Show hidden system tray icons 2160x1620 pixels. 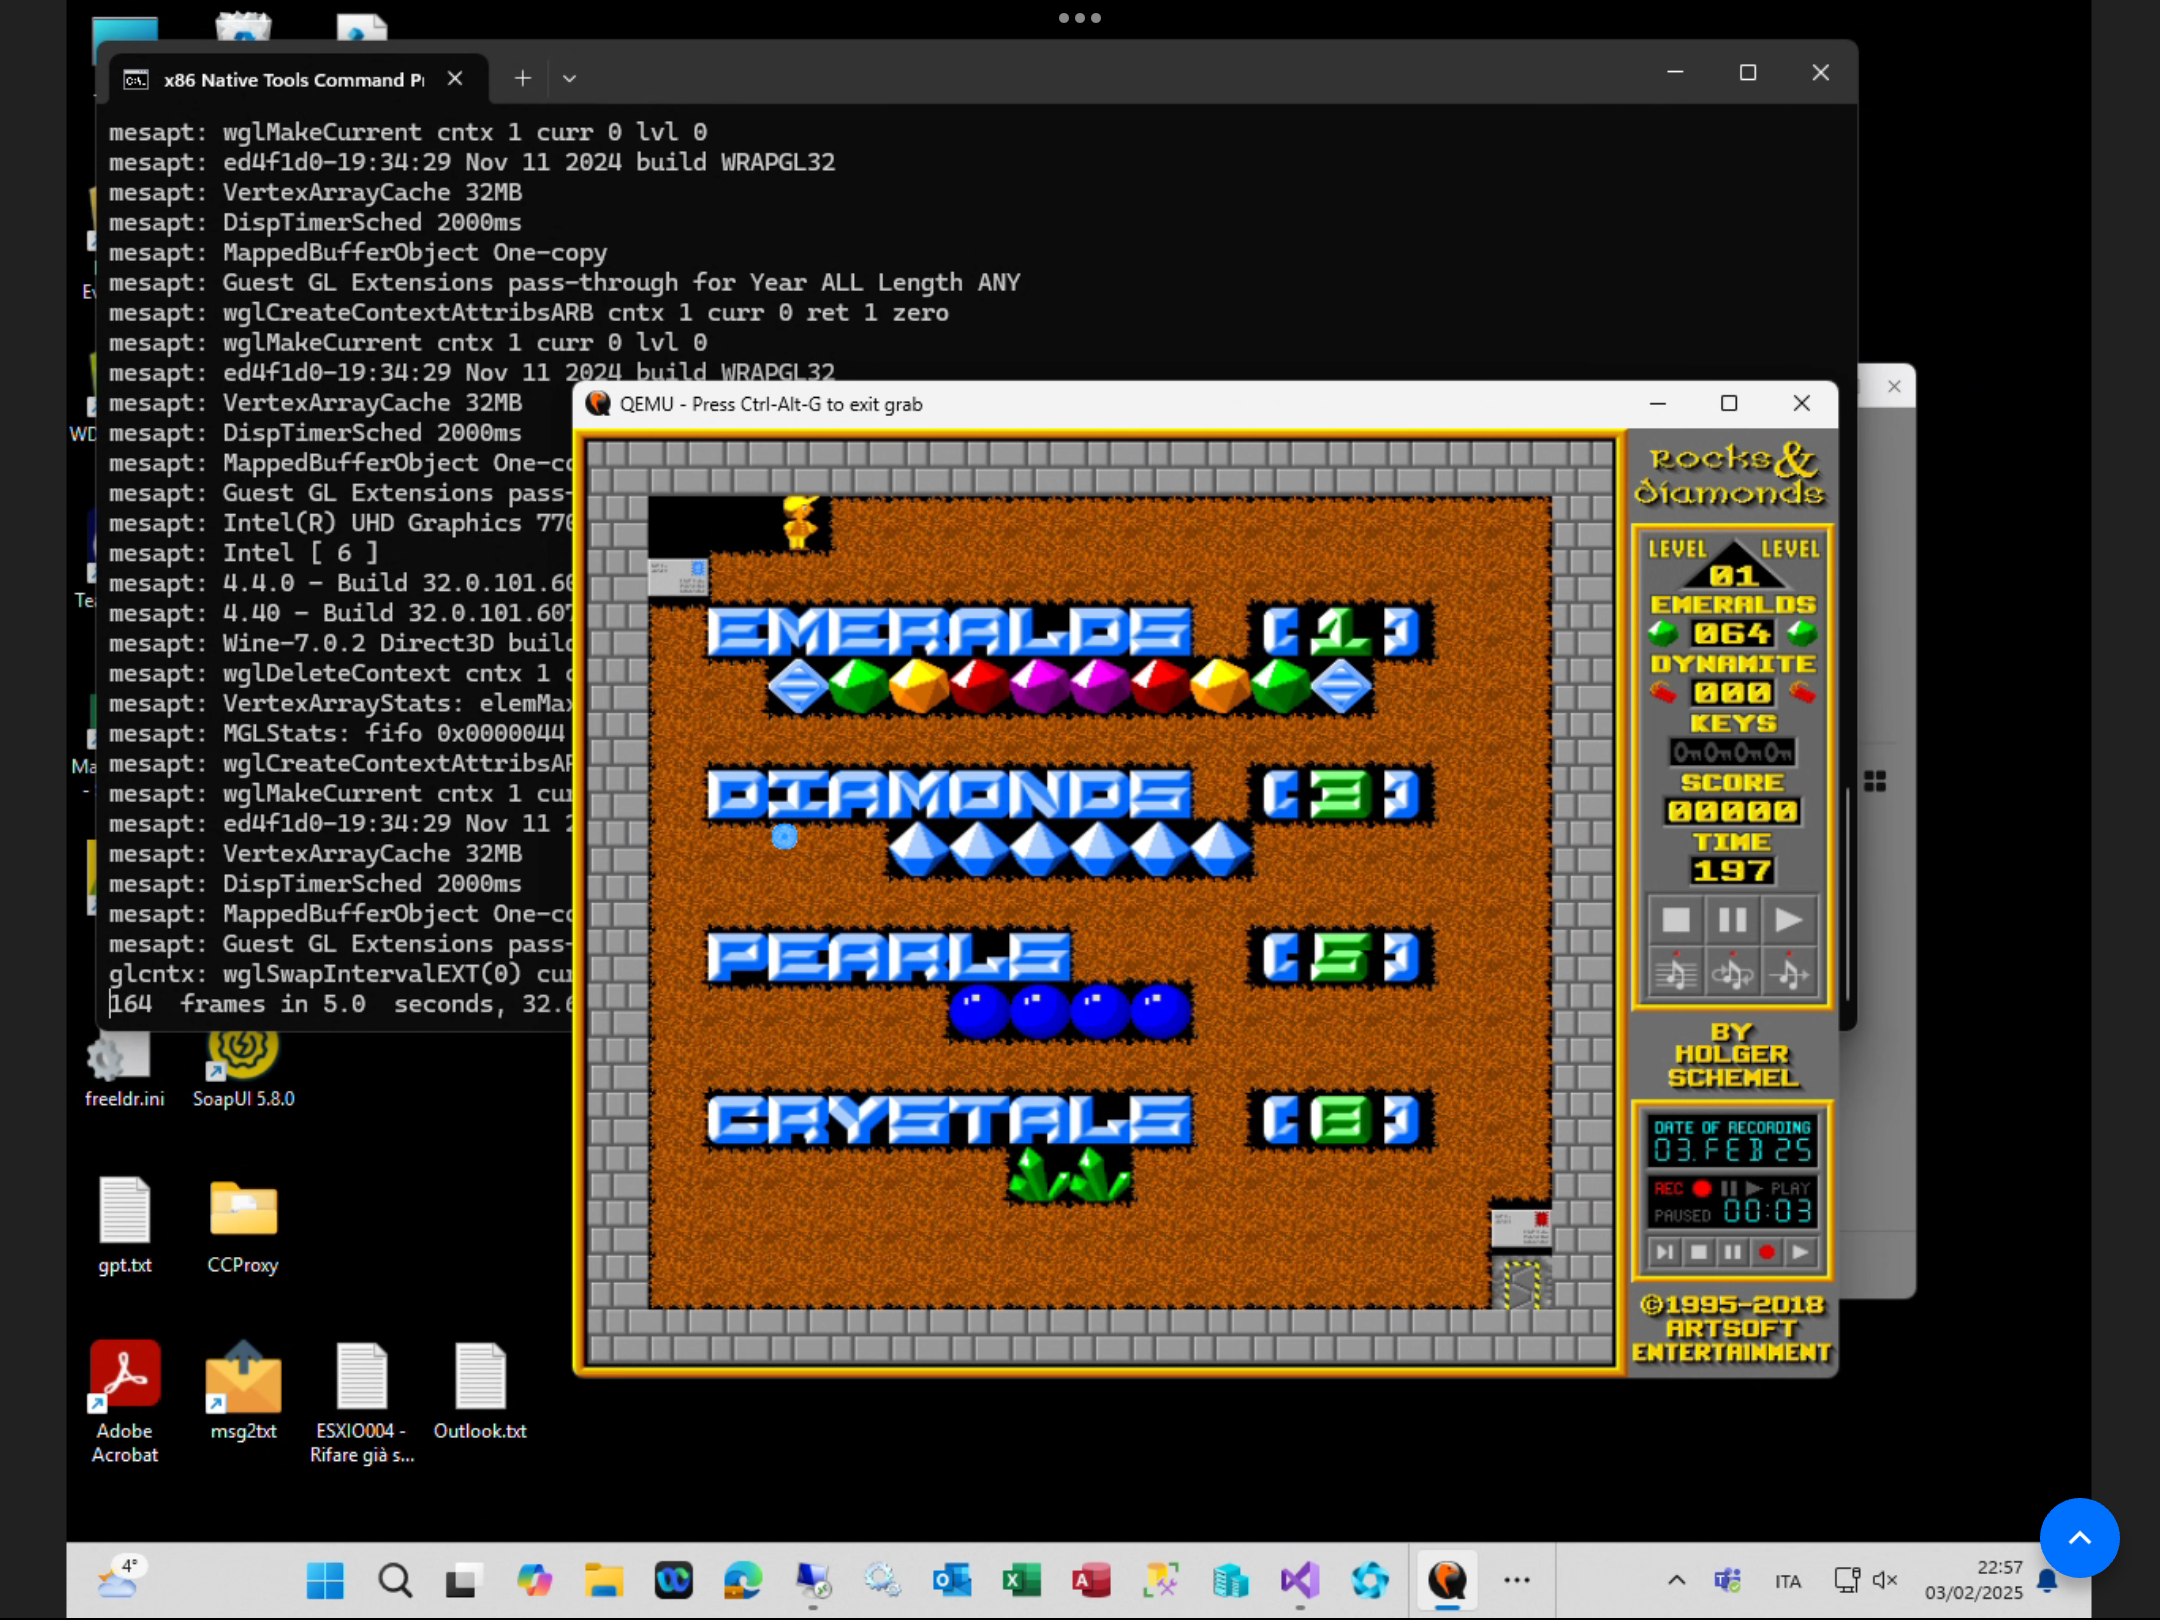[1677, 1581]
